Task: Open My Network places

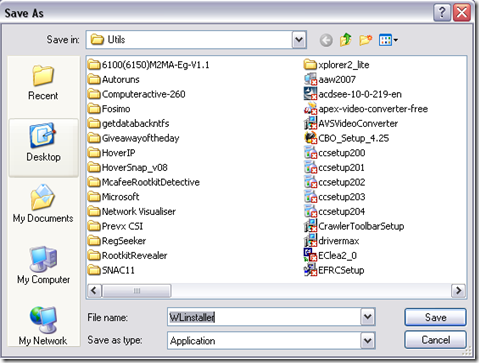Action: [43, 326]
